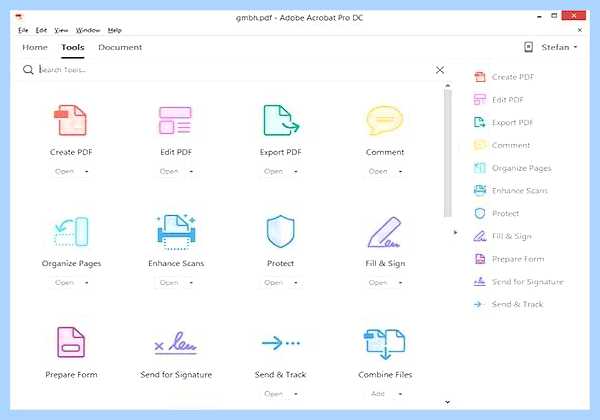Click the Create PDF shortcut icon in right pane
The image size is (600, 420).
coord(480,77)
